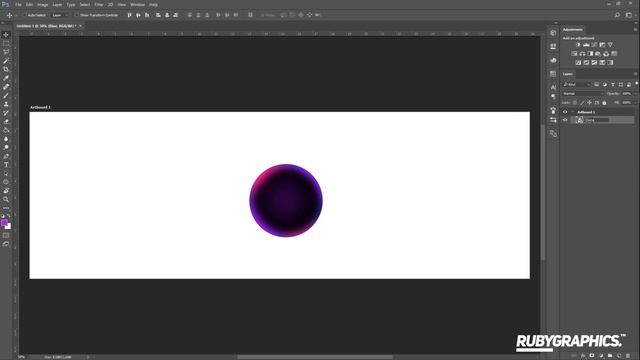This screenshot has width=640, height=360.
Task: Select the Pen tool
Action: point(6,156)
